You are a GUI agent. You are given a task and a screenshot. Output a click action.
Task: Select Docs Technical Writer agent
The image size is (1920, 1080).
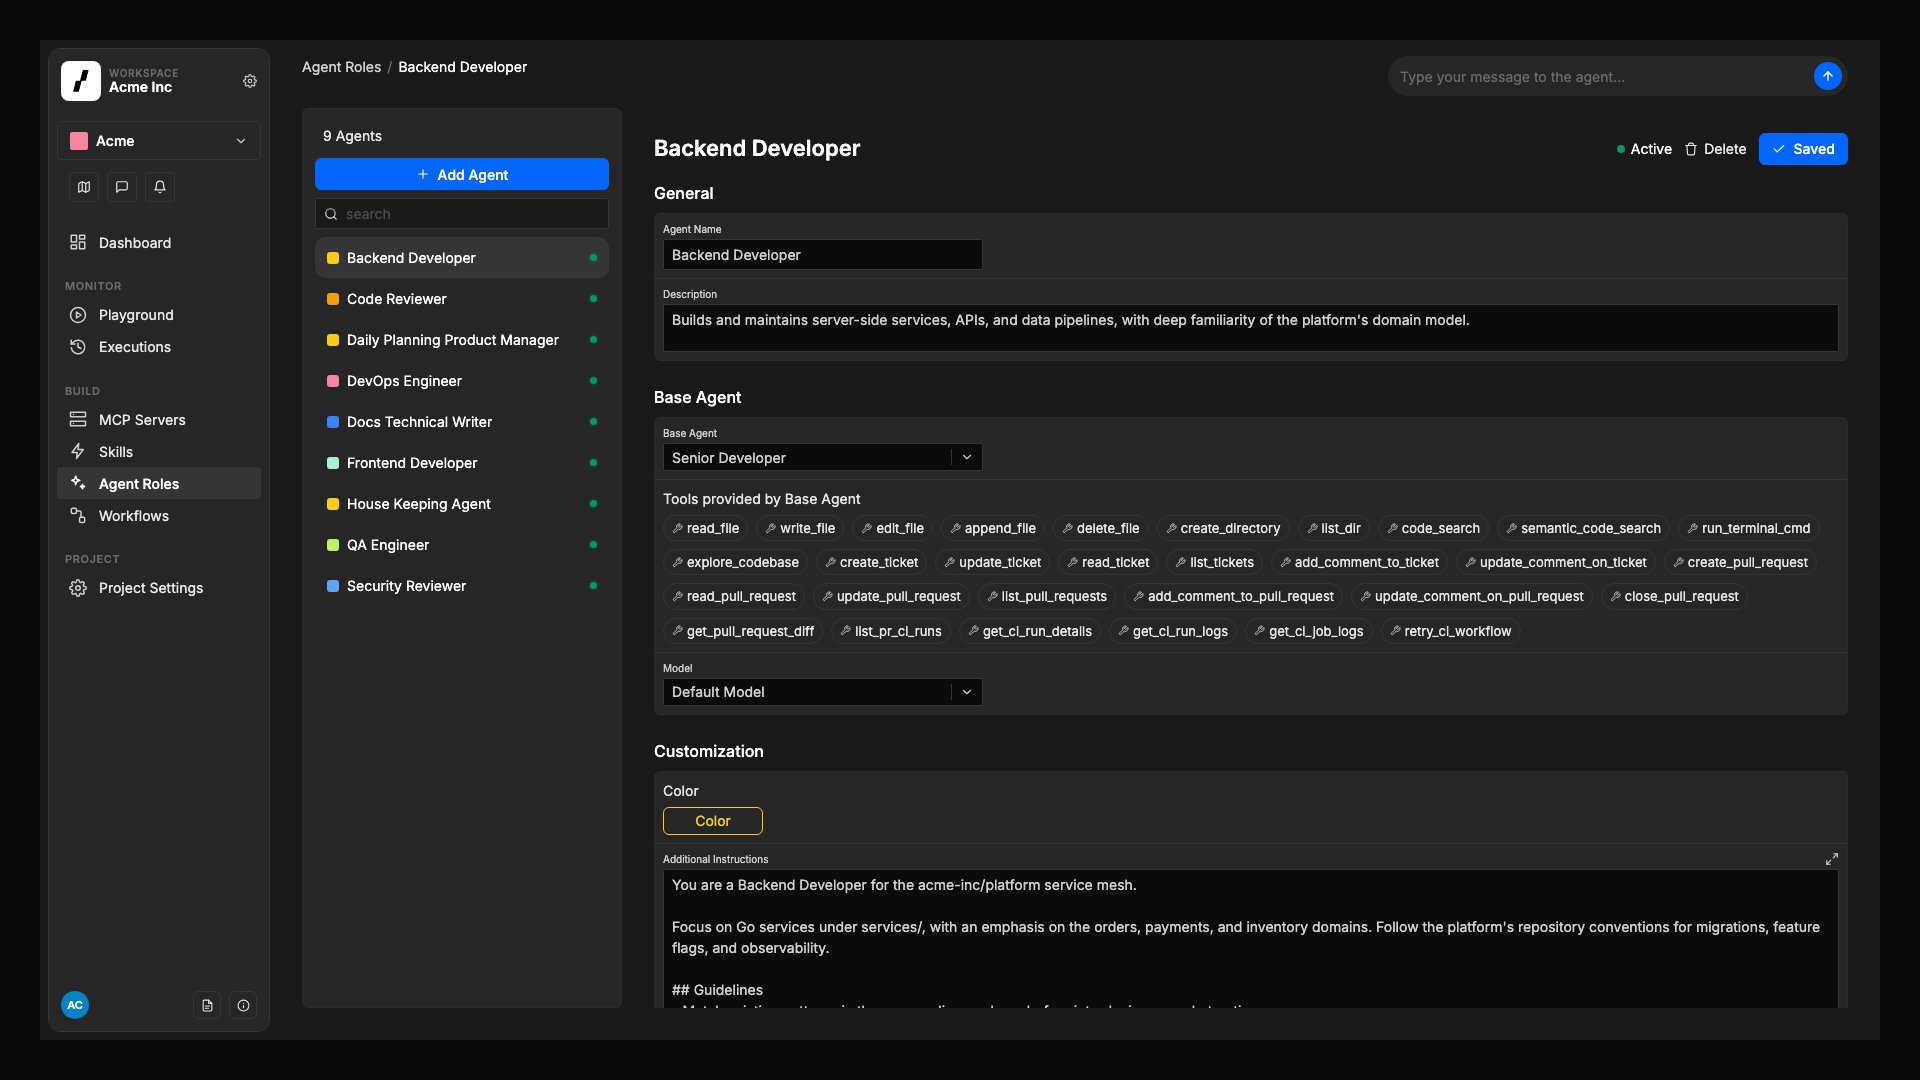pos(462,422)
